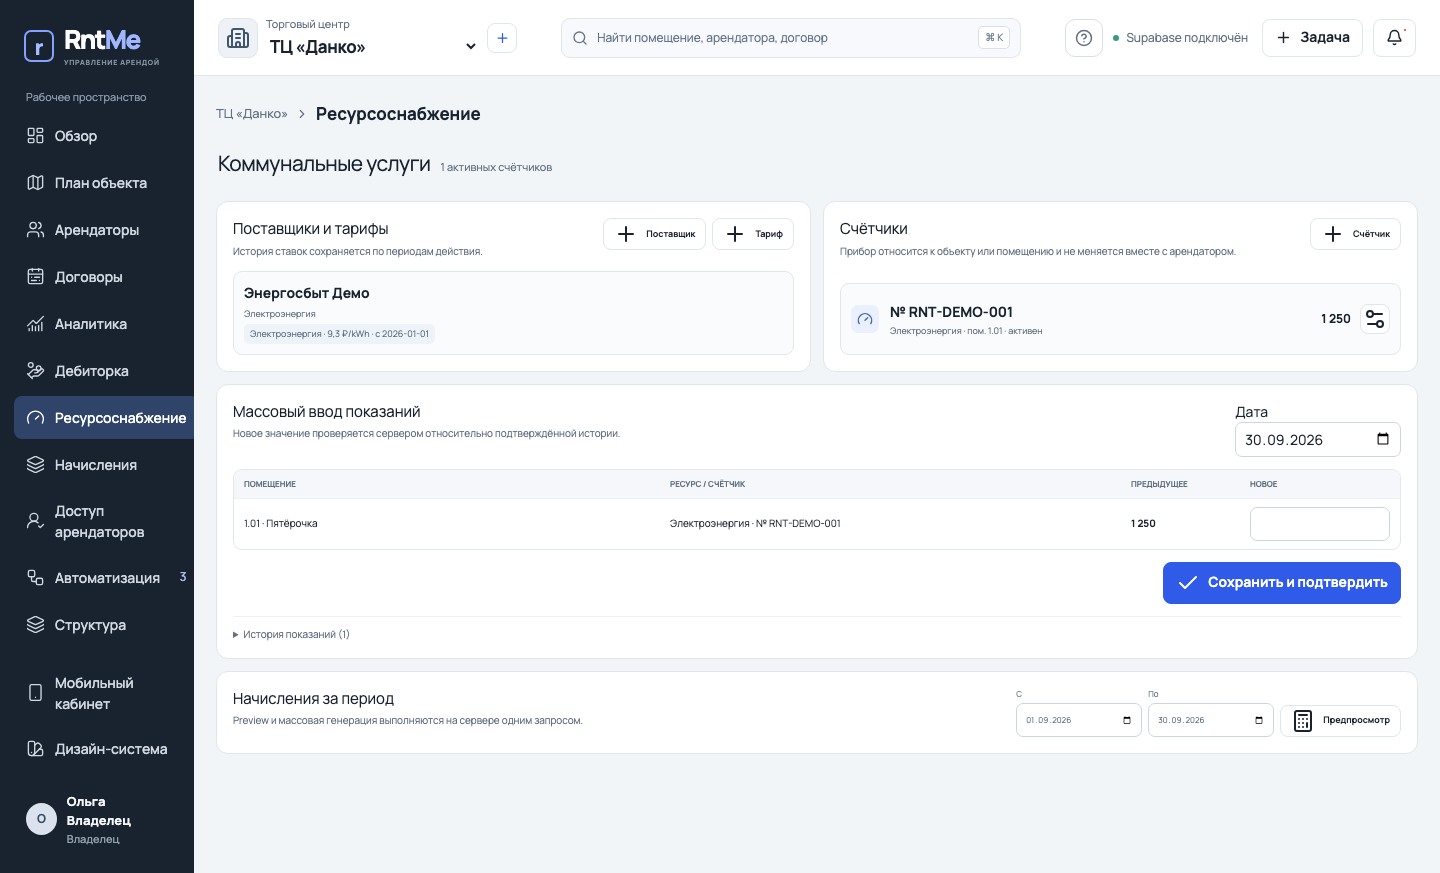
Task: Click the help question mark icon
Action: point(1083,38)
